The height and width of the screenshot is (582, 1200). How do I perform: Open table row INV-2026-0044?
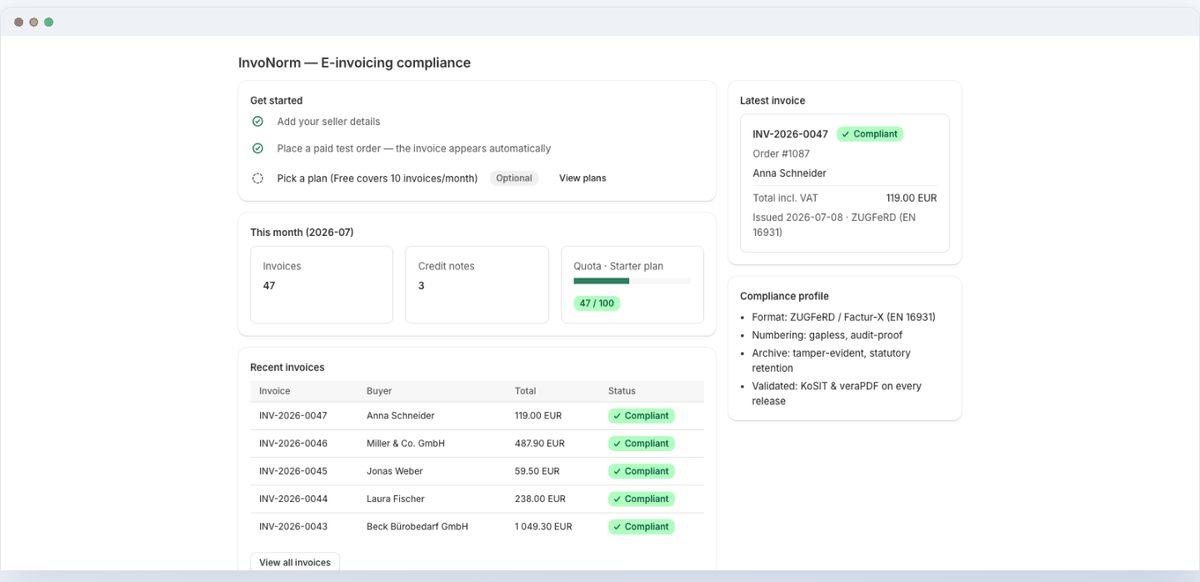click(x=477, y=499)
